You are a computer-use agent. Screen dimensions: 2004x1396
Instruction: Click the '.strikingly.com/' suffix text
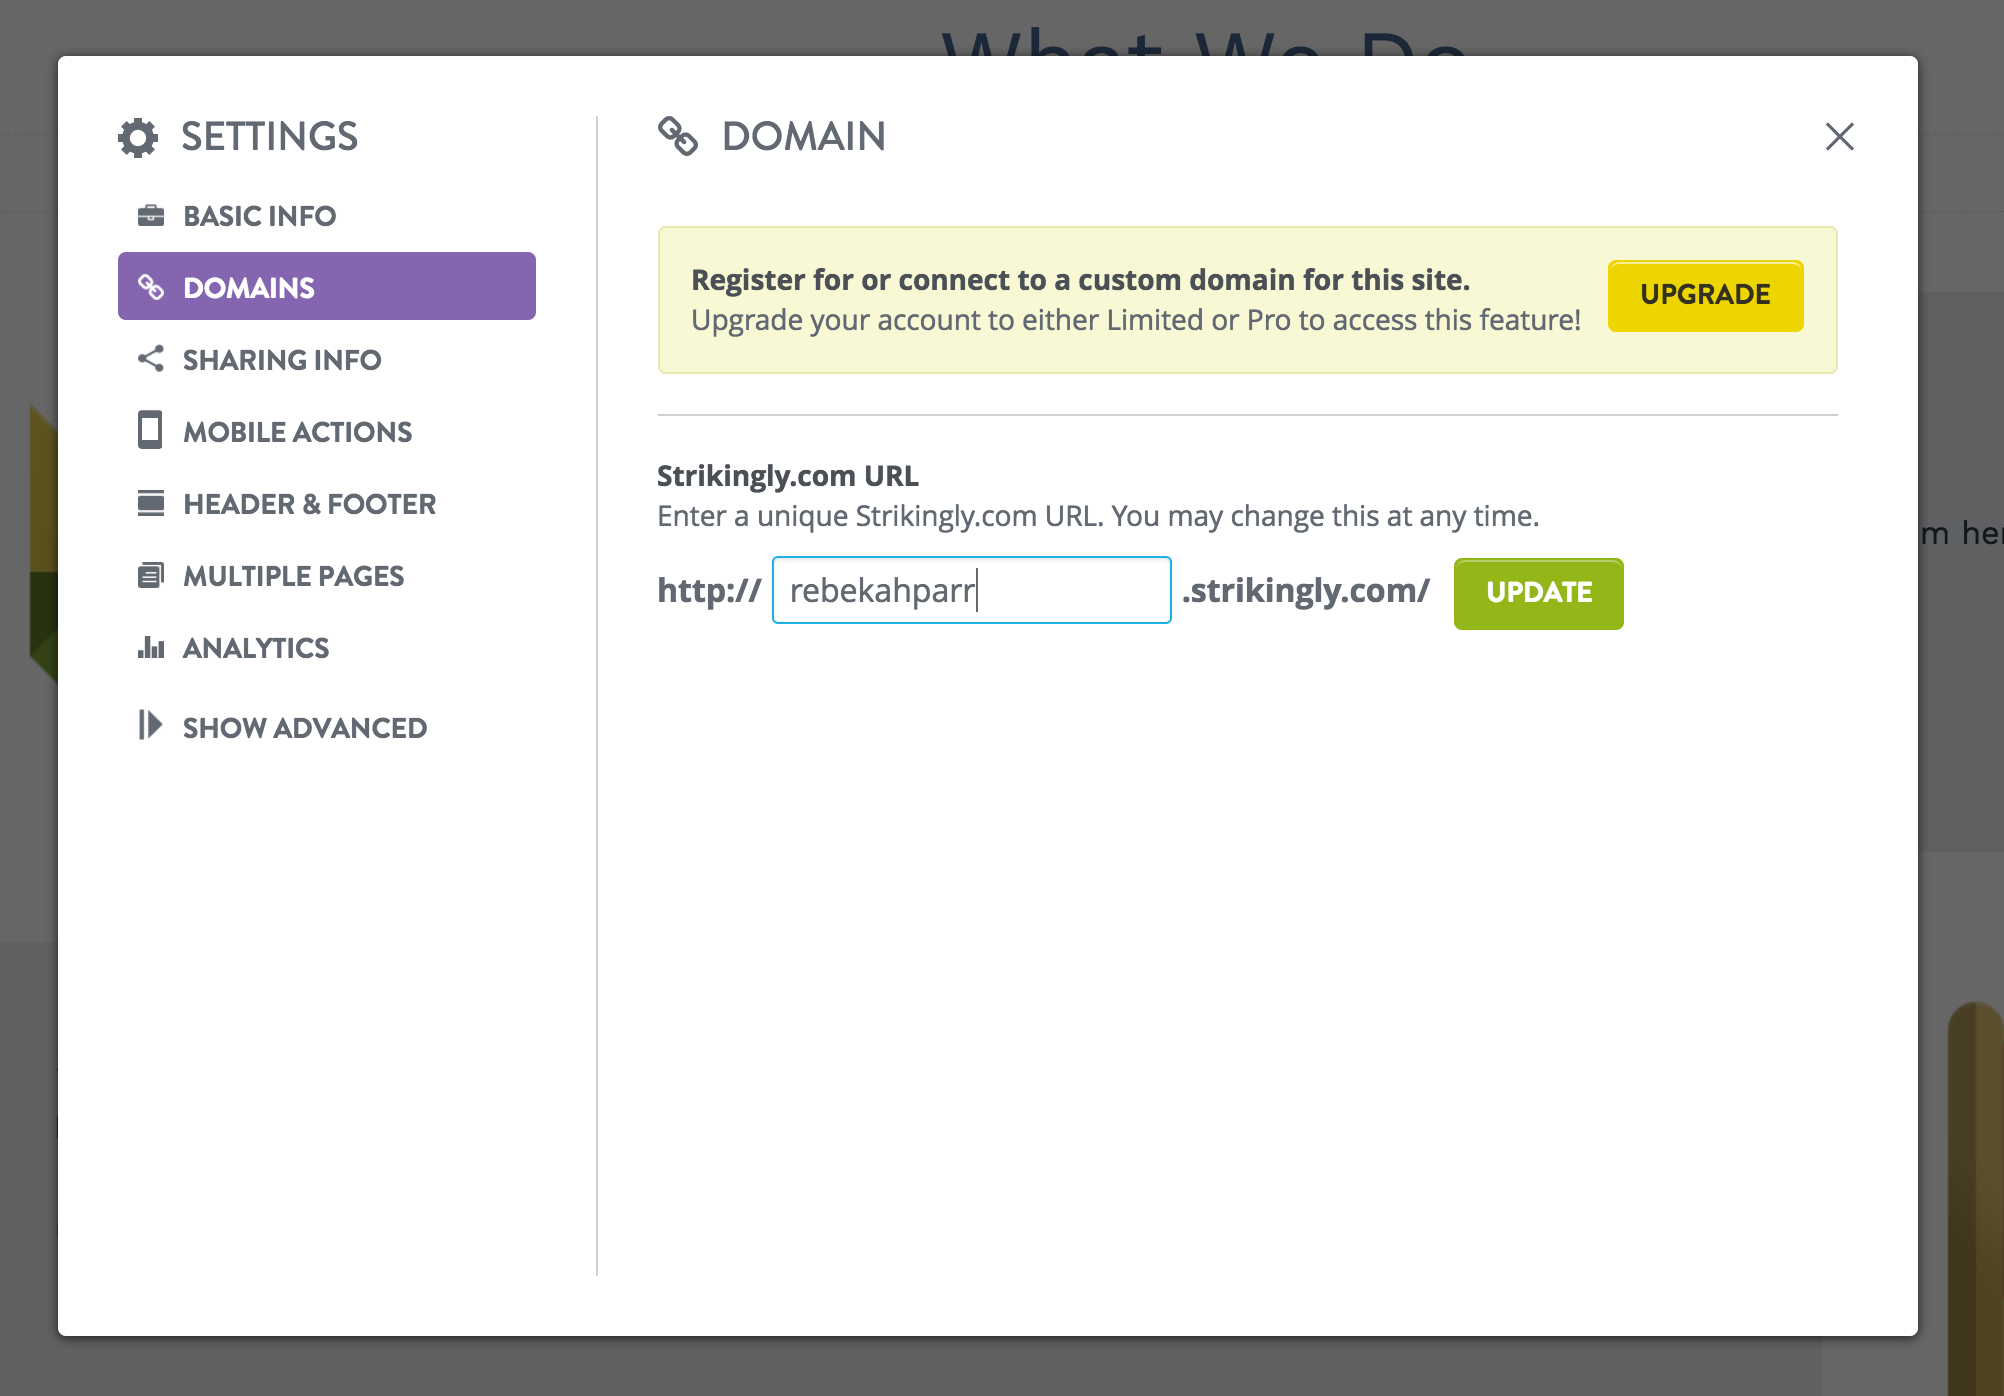[1306, 591]
